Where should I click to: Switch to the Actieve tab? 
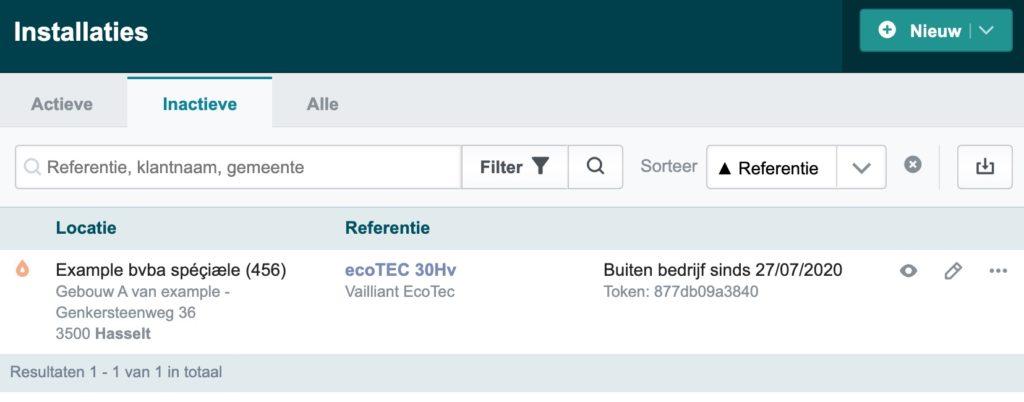click(x=62, y=104)
